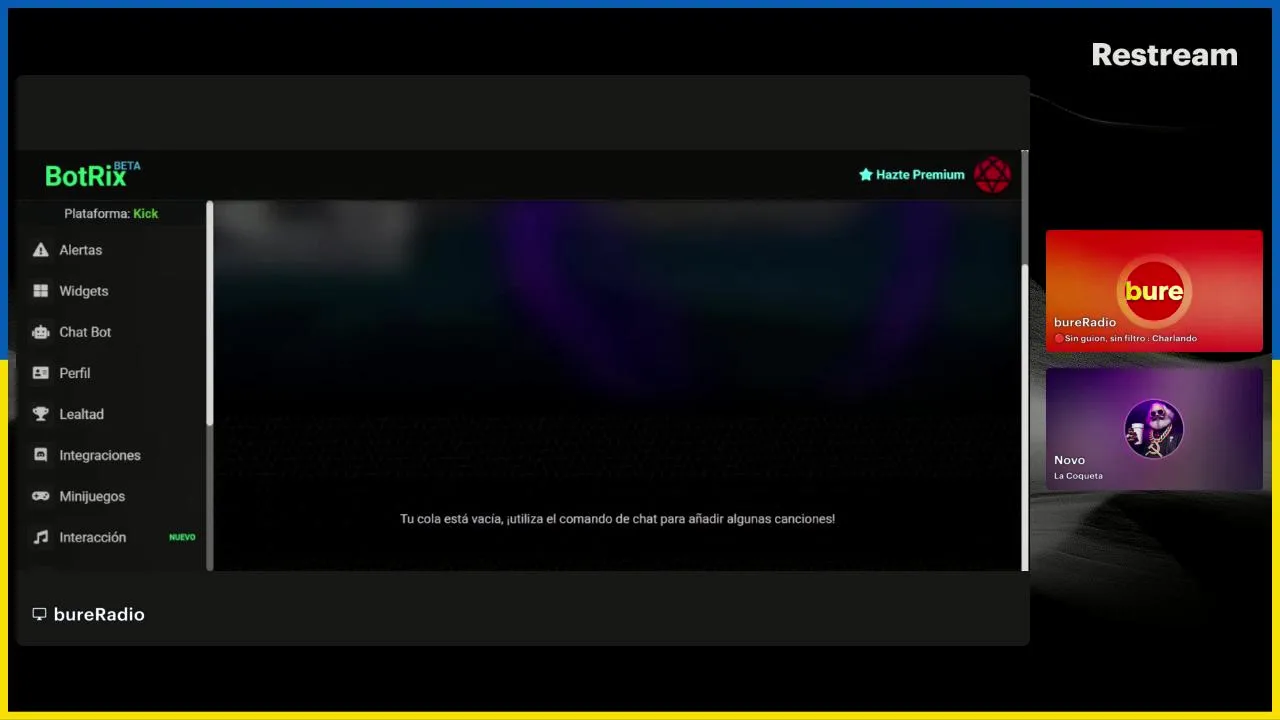Select the Novo La Coqueta thumbnail
This screenshot has height=720, width=1280.
click(x=1154, y=429)
